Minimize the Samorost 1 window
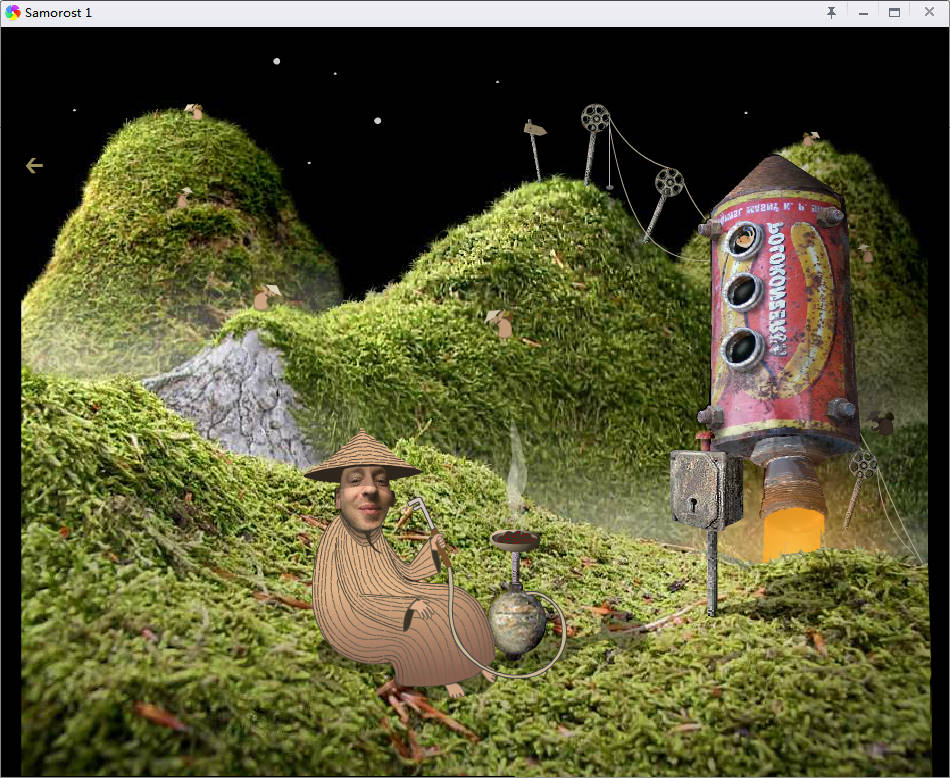Image resolution: width=950 pixels, height=778 pixels. pyautogui.click(x=863, y=12)
